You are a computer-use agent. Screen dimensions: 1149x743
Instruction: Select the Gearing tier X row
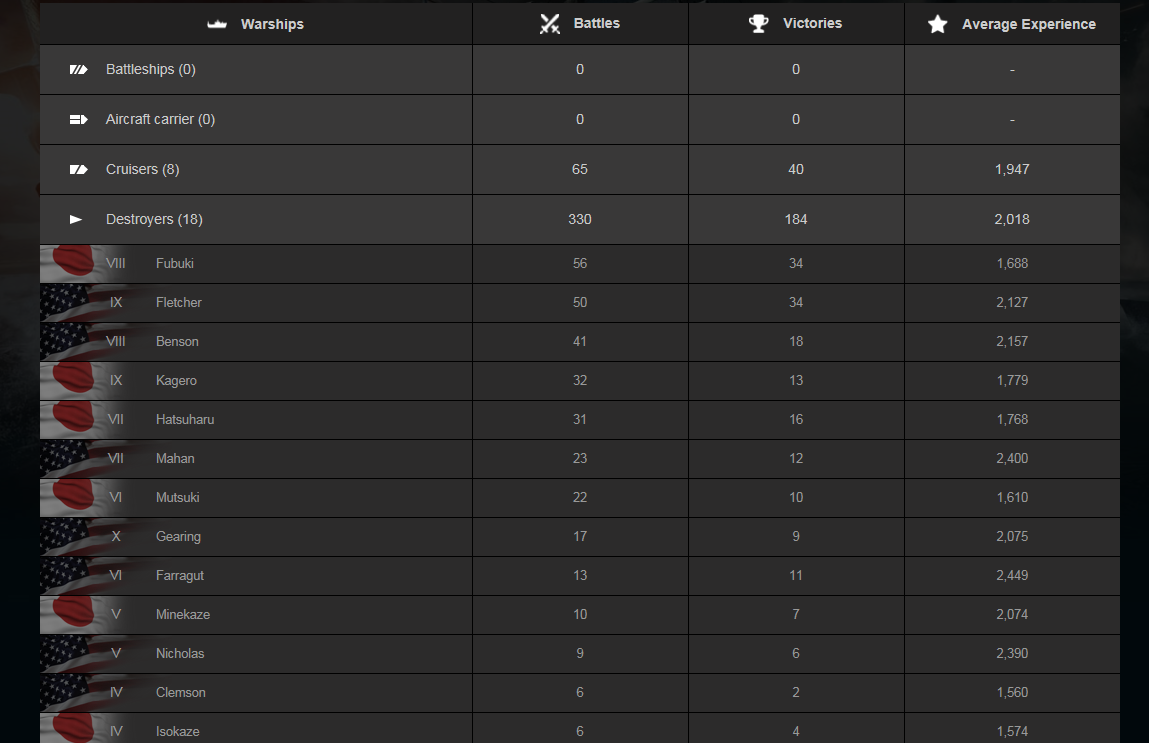[x=580, y=536]
